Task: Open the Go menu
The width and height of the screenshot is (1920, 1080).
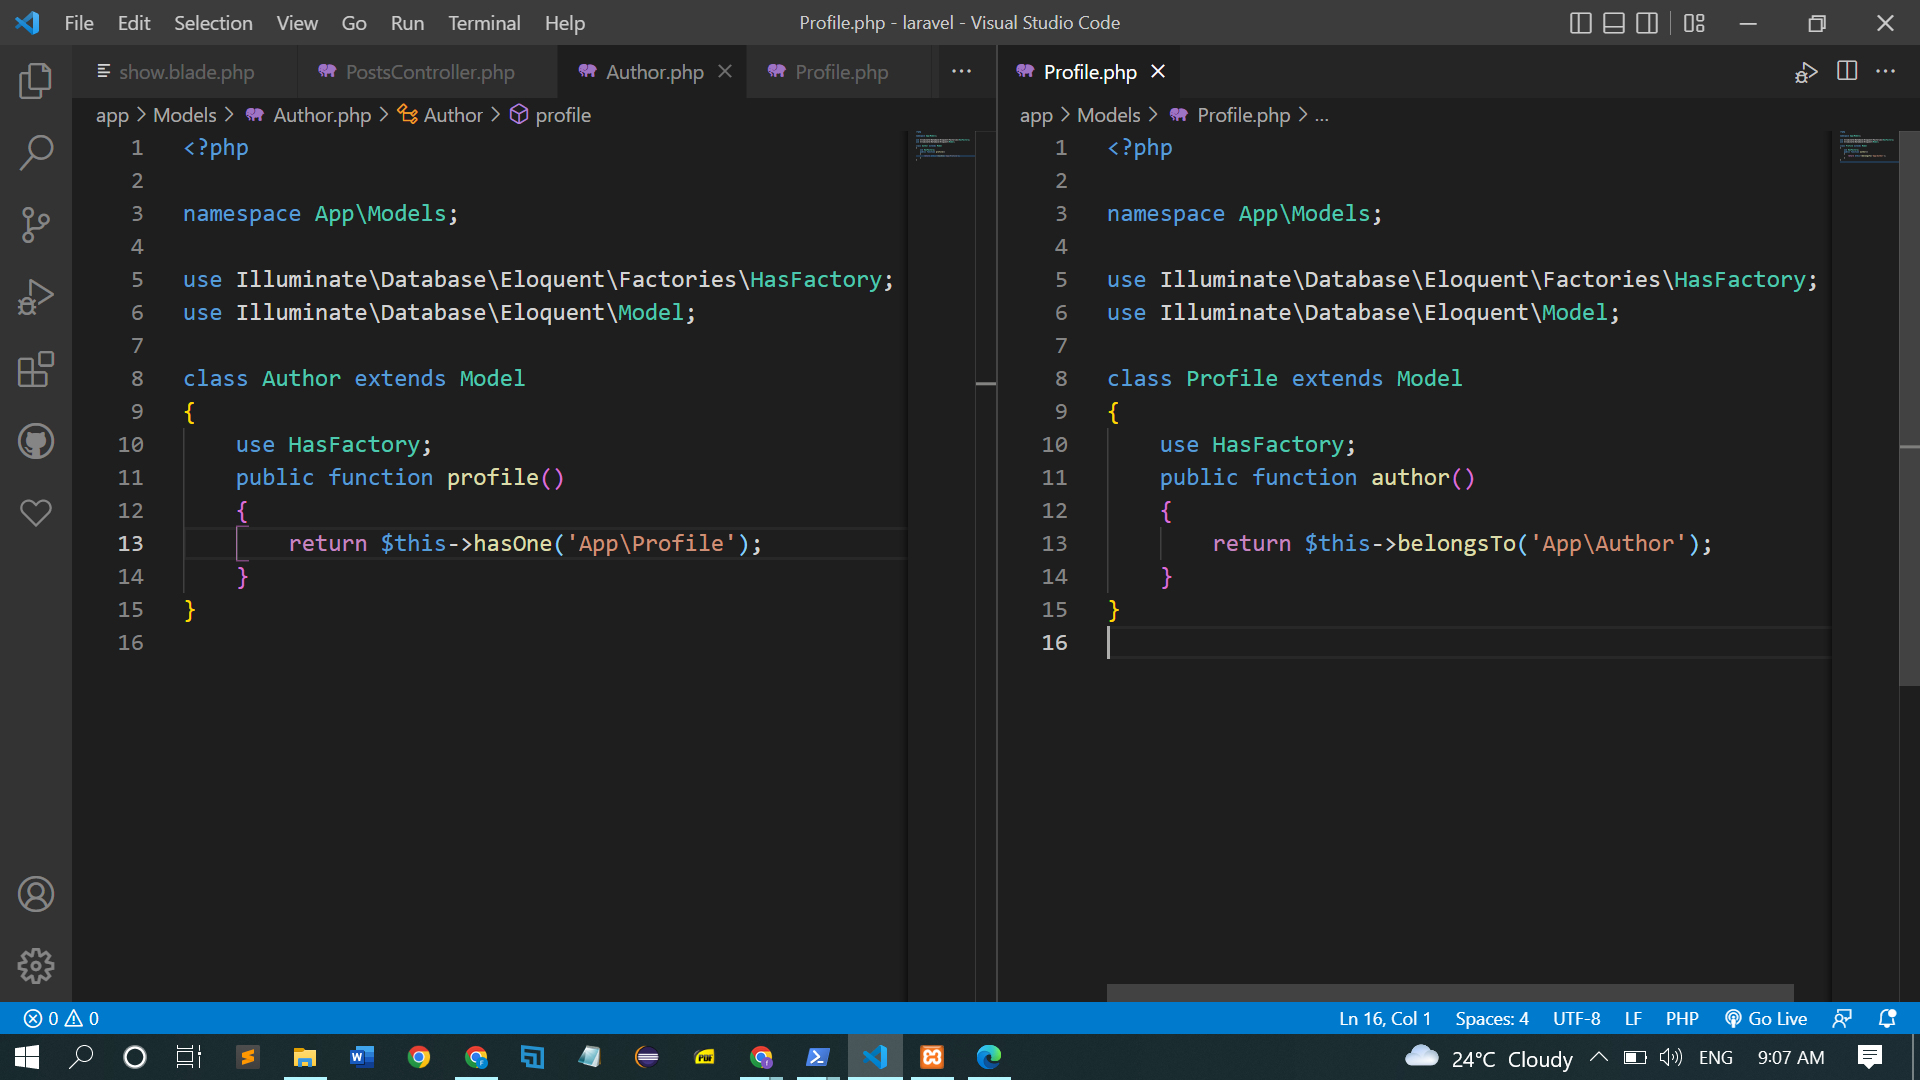Action: pos(354,23)
